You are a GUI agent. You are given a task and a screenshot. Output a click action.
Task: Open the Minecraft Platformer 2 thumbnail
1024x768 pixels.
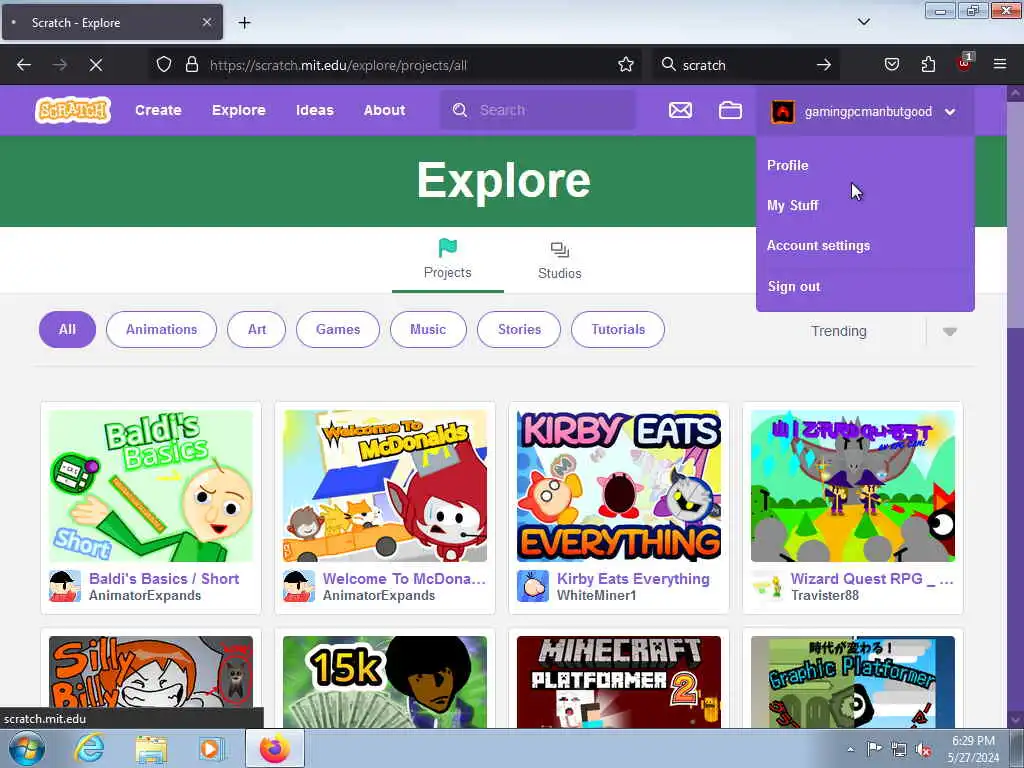[x=618, y=682]
